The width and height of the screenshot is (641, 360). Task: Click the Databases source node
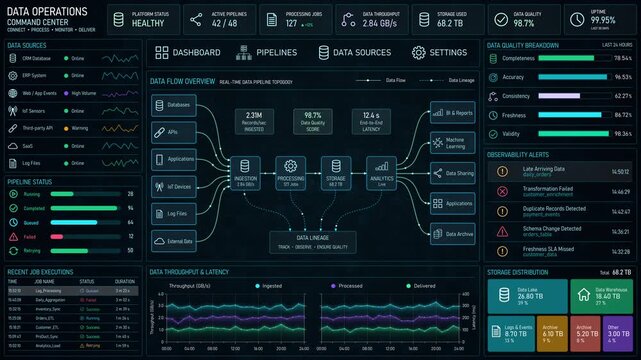(174, 105)
